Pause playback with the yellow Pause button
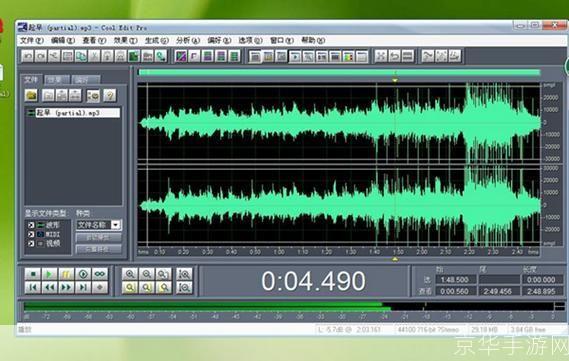The height and width of the screenshot is (361, 569). [x=66, y=274]
